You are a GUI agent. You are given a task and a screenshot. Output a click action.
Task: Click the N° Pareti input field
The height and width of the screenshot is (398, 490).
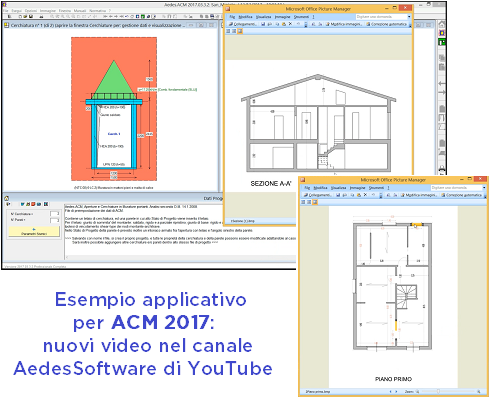55,220
